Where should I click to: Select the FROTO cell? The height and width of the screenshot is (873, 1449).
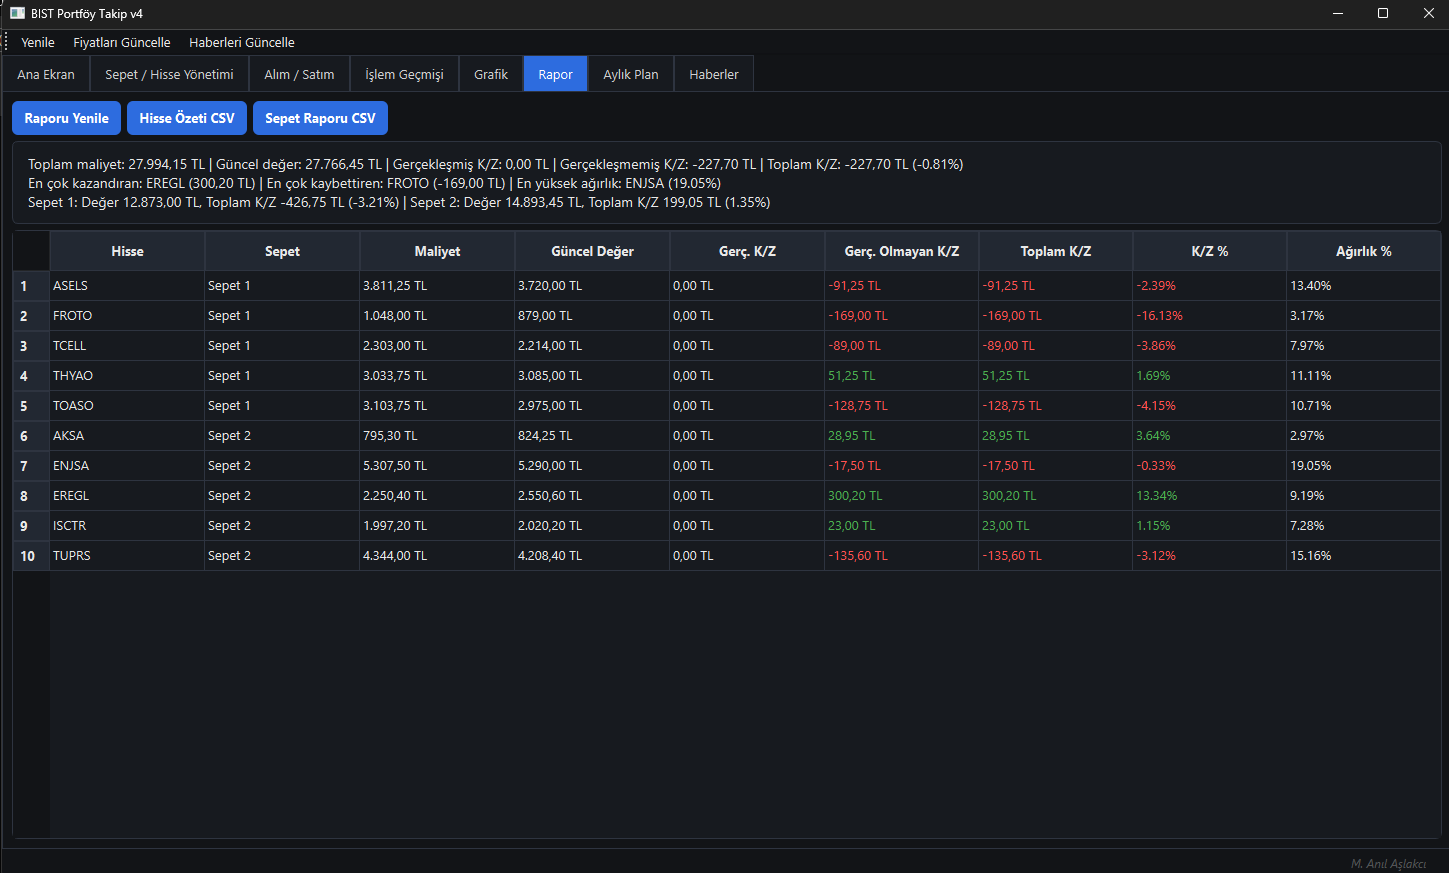(x=127, y=315)
